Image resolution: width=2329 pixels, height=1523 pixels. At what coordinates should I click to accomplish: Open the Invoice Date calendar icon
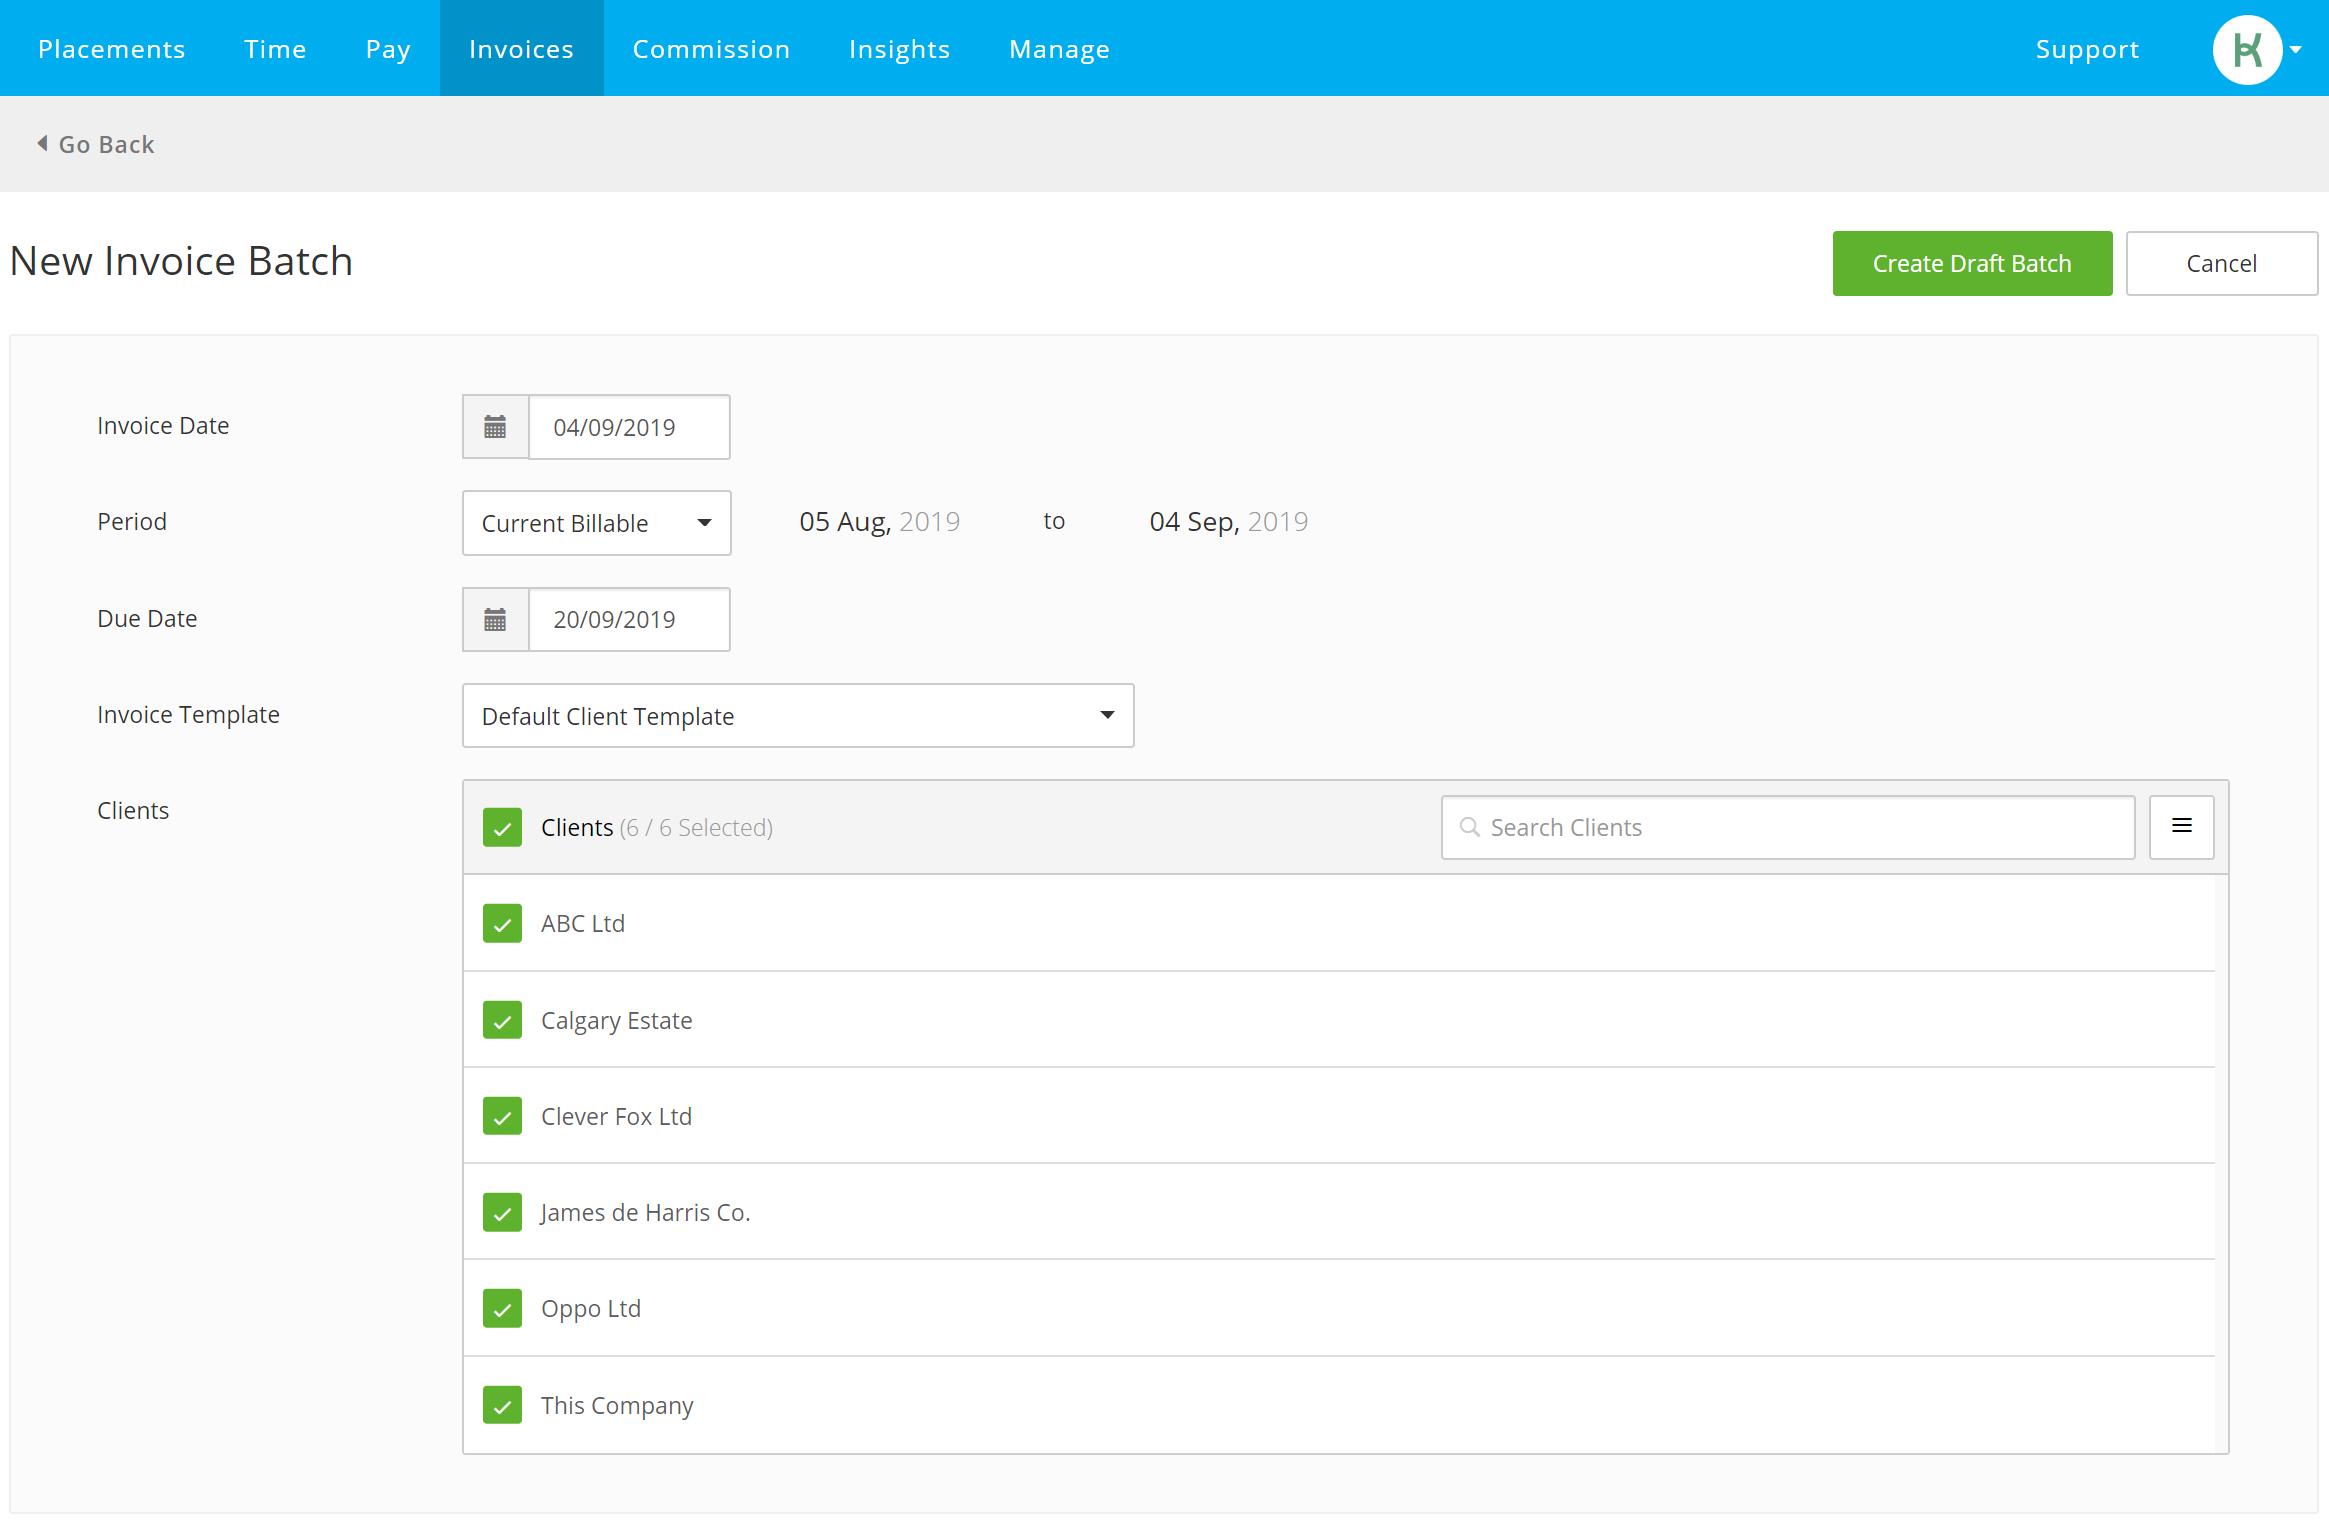495,427
